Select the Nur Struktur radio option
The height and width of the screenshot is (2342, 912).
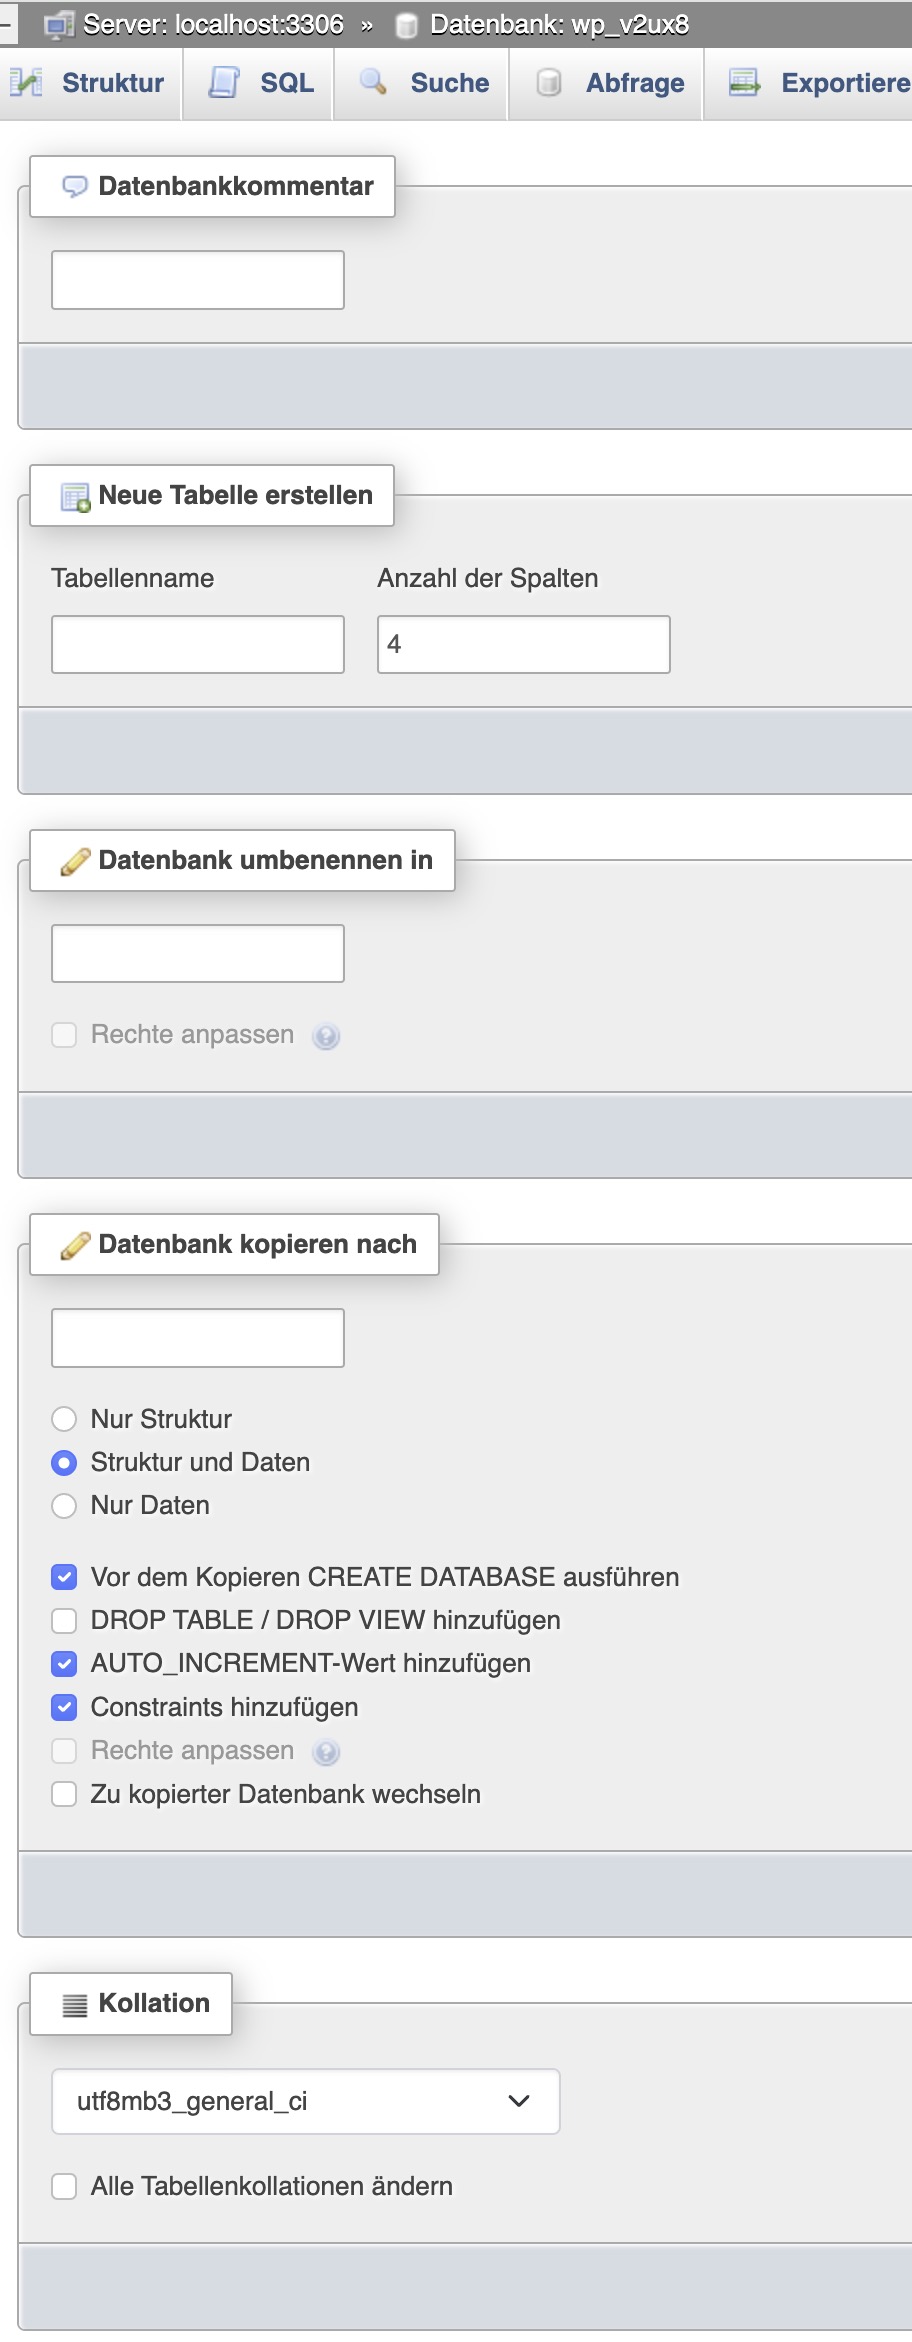click(64, 1419)
